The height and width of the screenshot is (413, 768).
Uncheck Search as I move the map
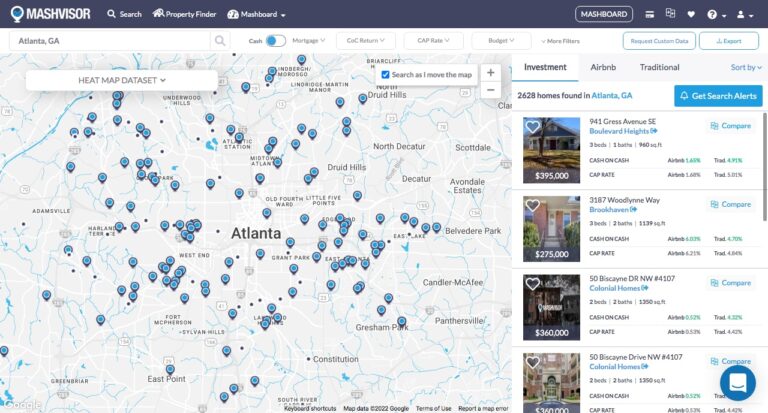pyautogui.click(x=386, y=75)
